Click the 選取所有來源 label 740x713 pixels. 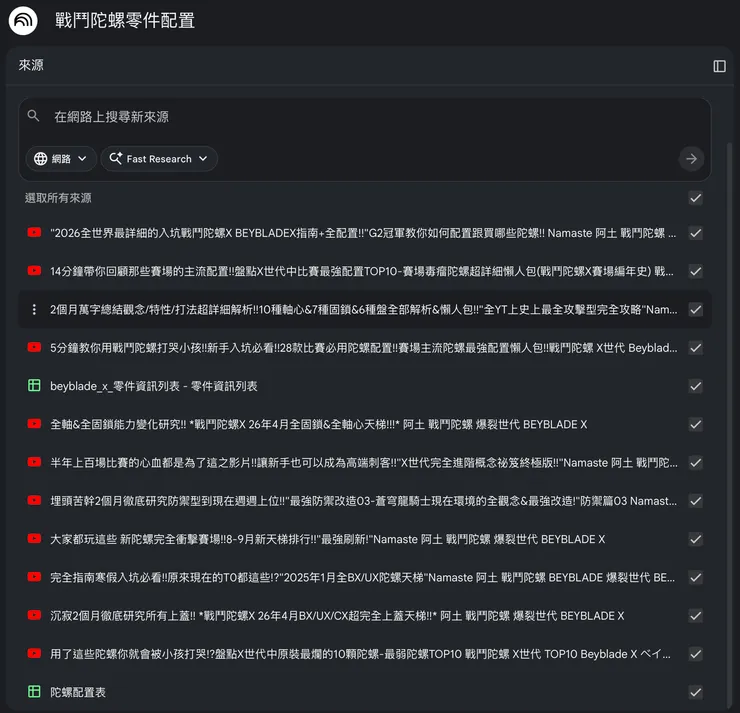point(58,198)
